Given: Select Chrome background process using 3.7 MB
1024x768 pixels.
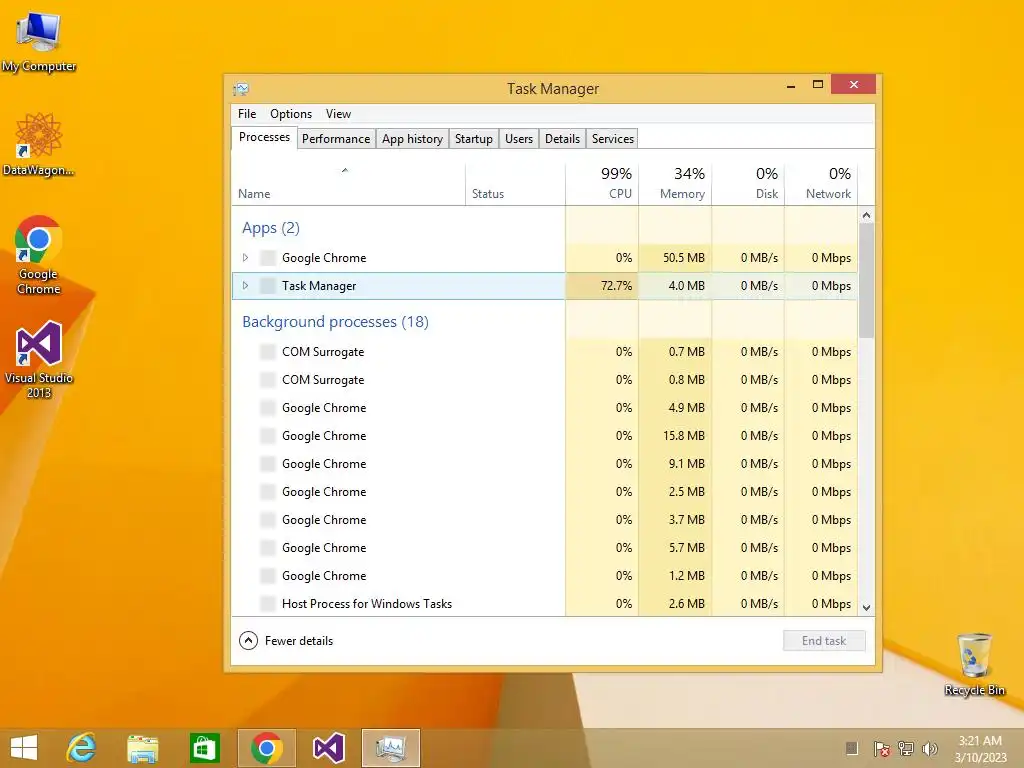Looking at the screenshot, I should click(545, 520).
